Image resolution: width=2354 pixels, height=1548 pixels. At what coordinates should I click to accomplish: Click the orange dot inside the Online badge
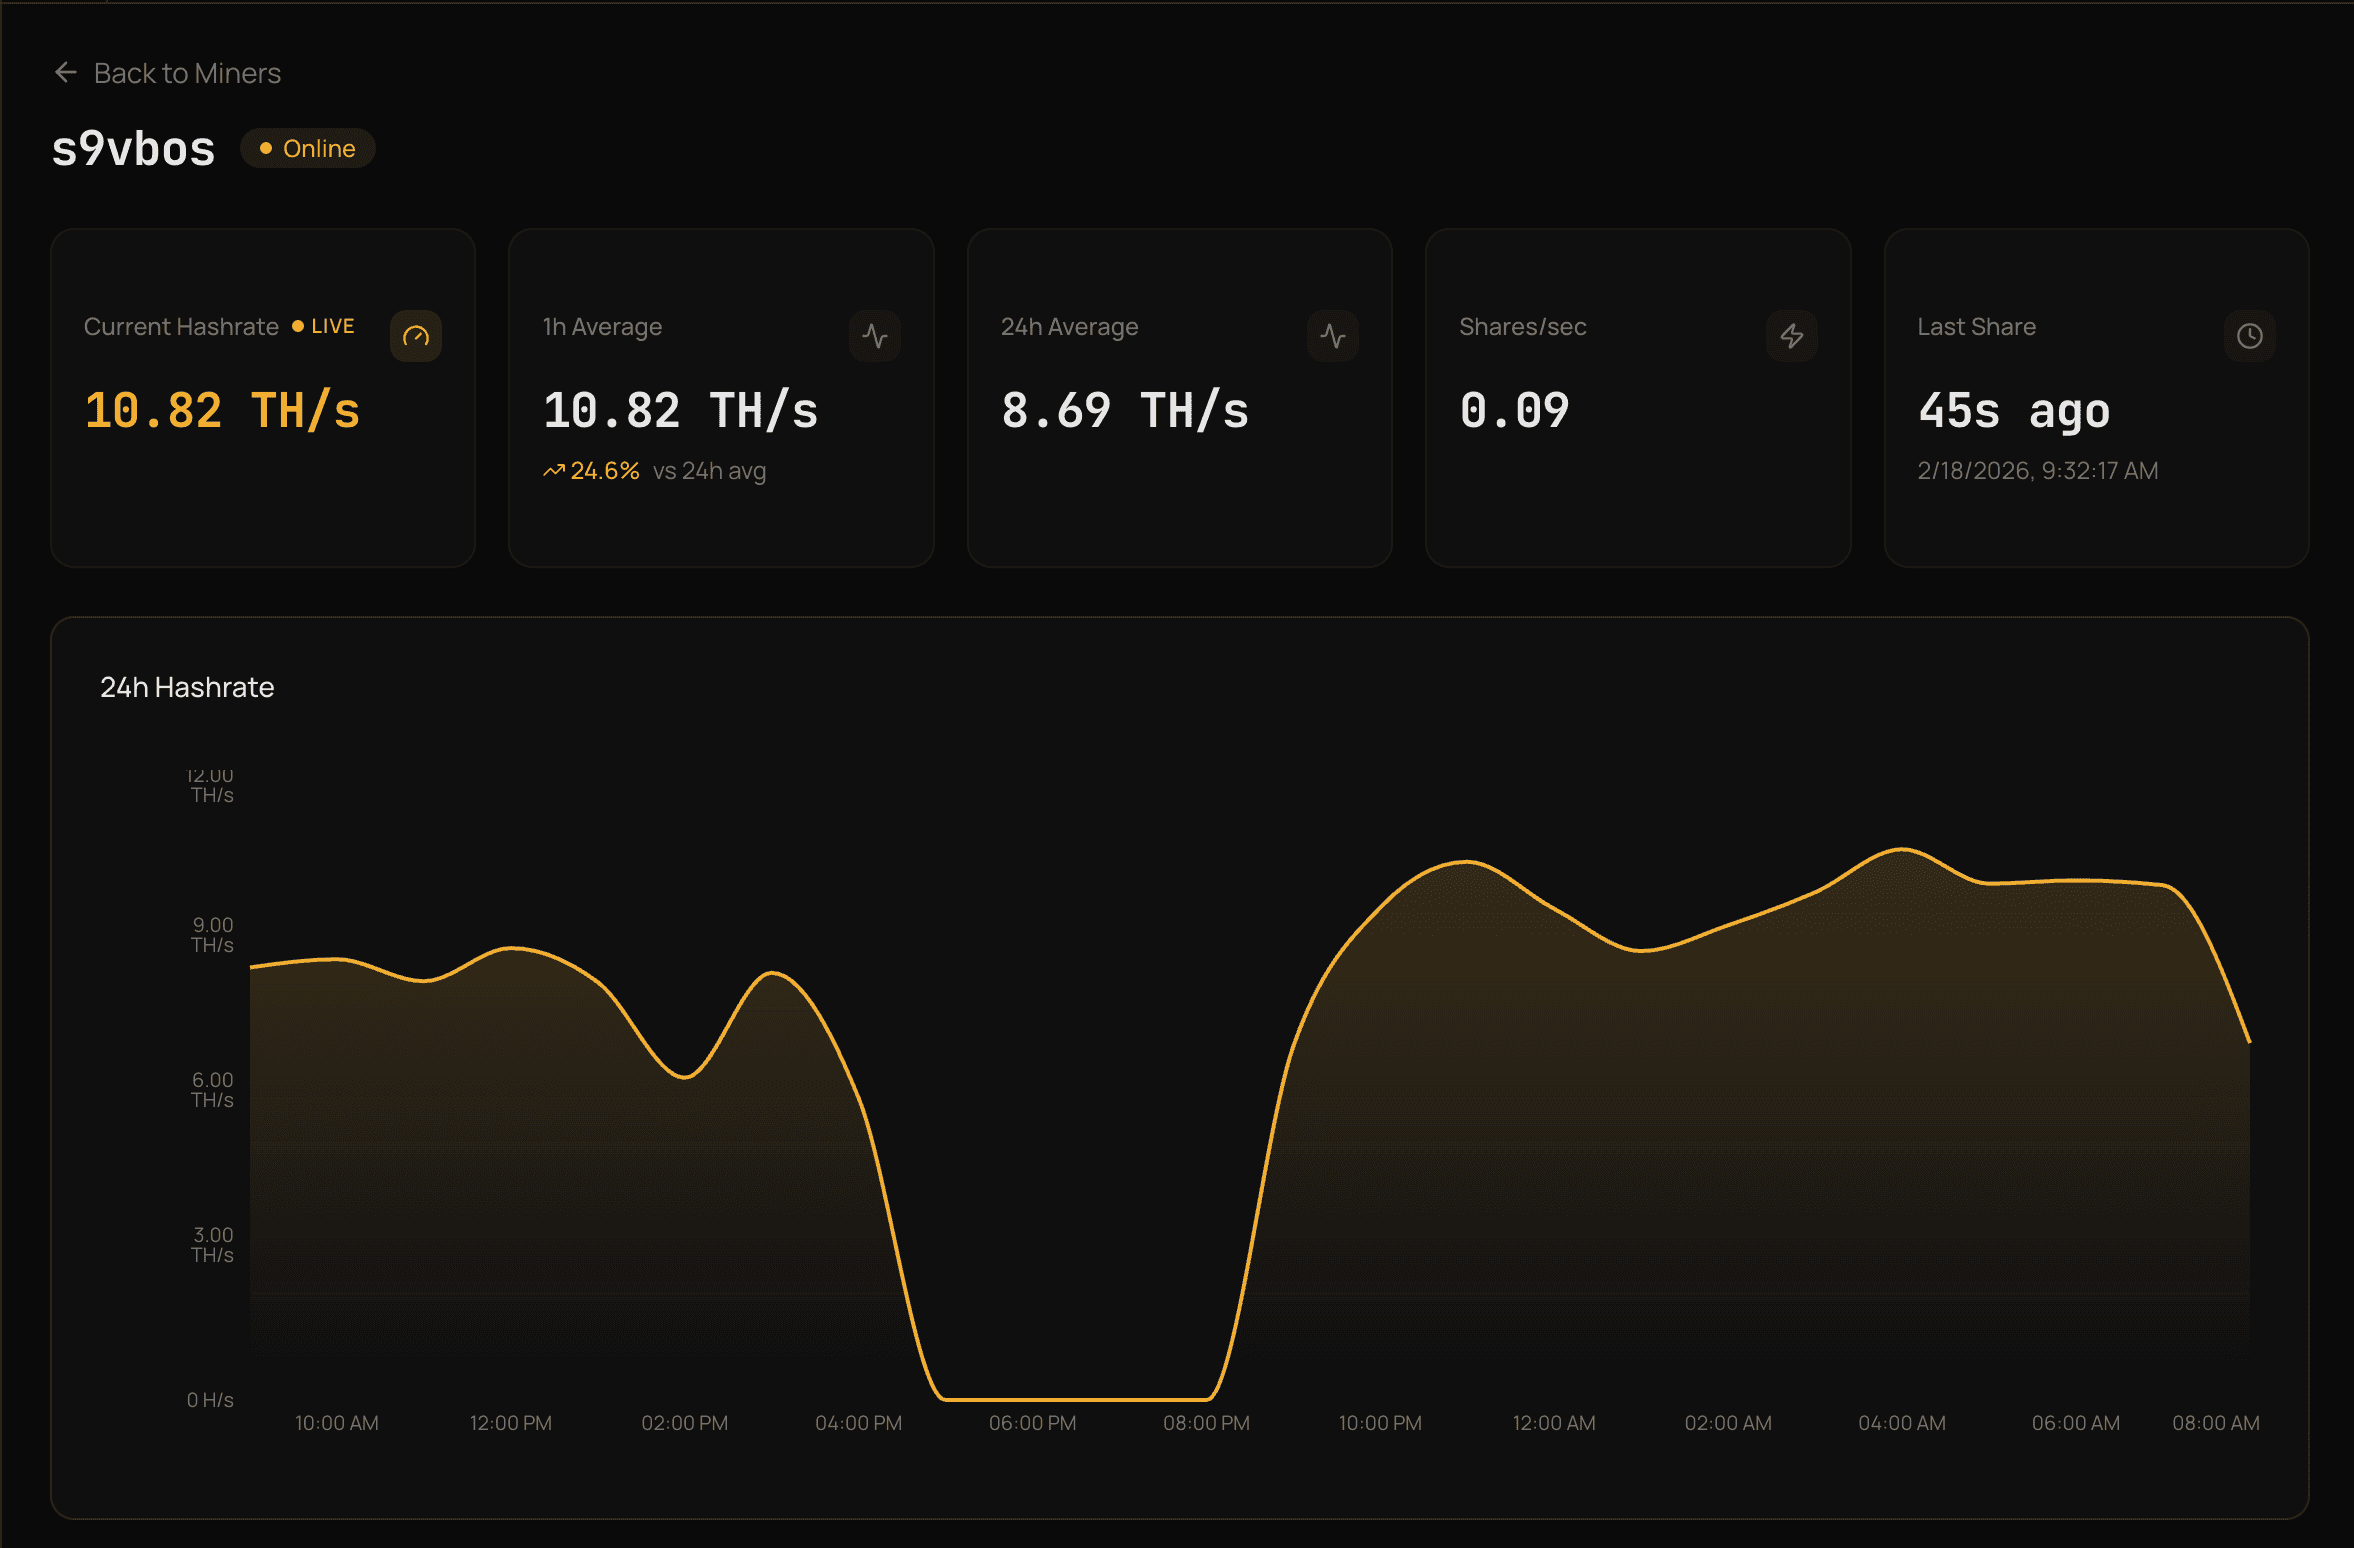click(x=265, y=148)
